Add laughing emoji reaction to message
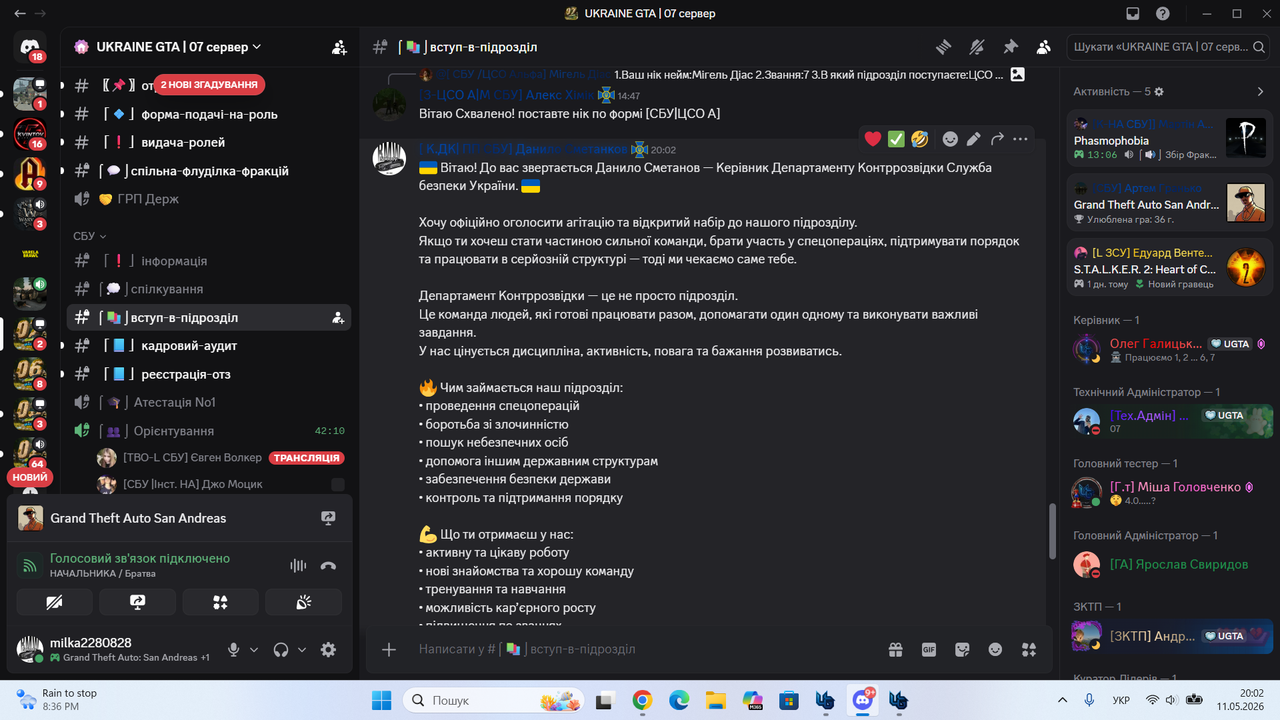 [920, 139]
